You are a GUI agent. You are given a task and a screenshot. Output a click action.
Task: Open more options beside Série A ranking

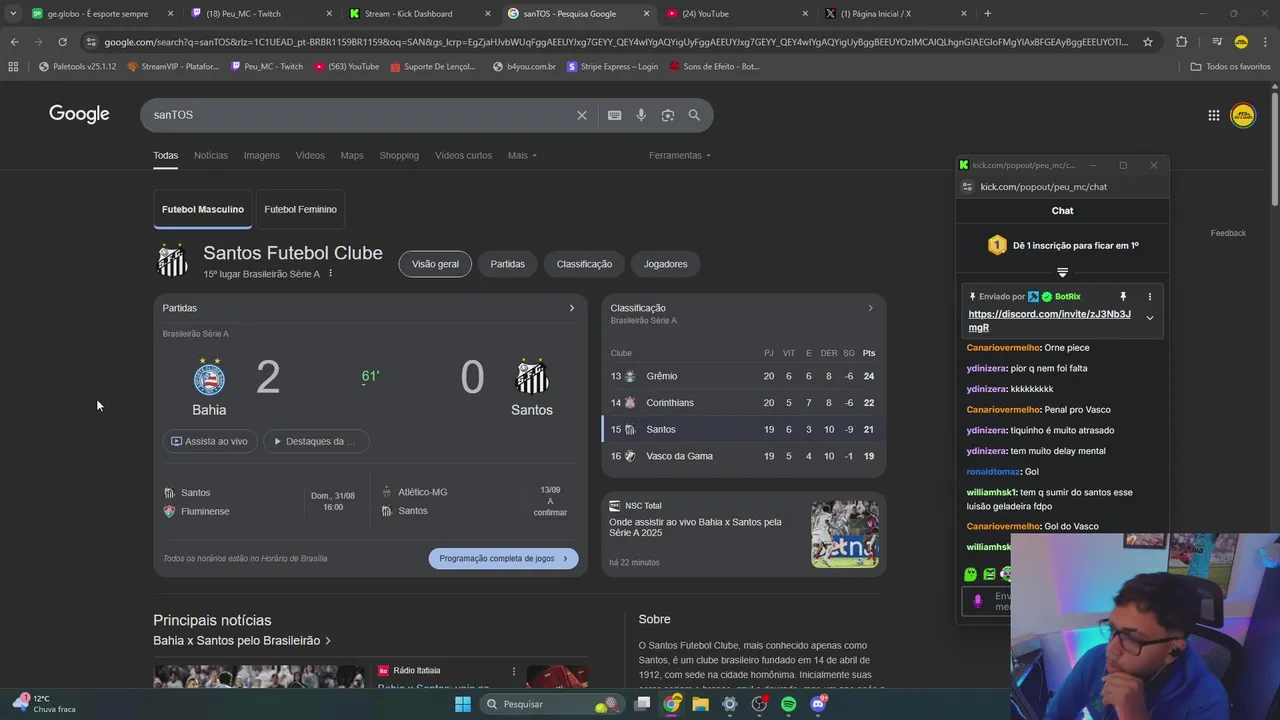click(x=330, y=274)
